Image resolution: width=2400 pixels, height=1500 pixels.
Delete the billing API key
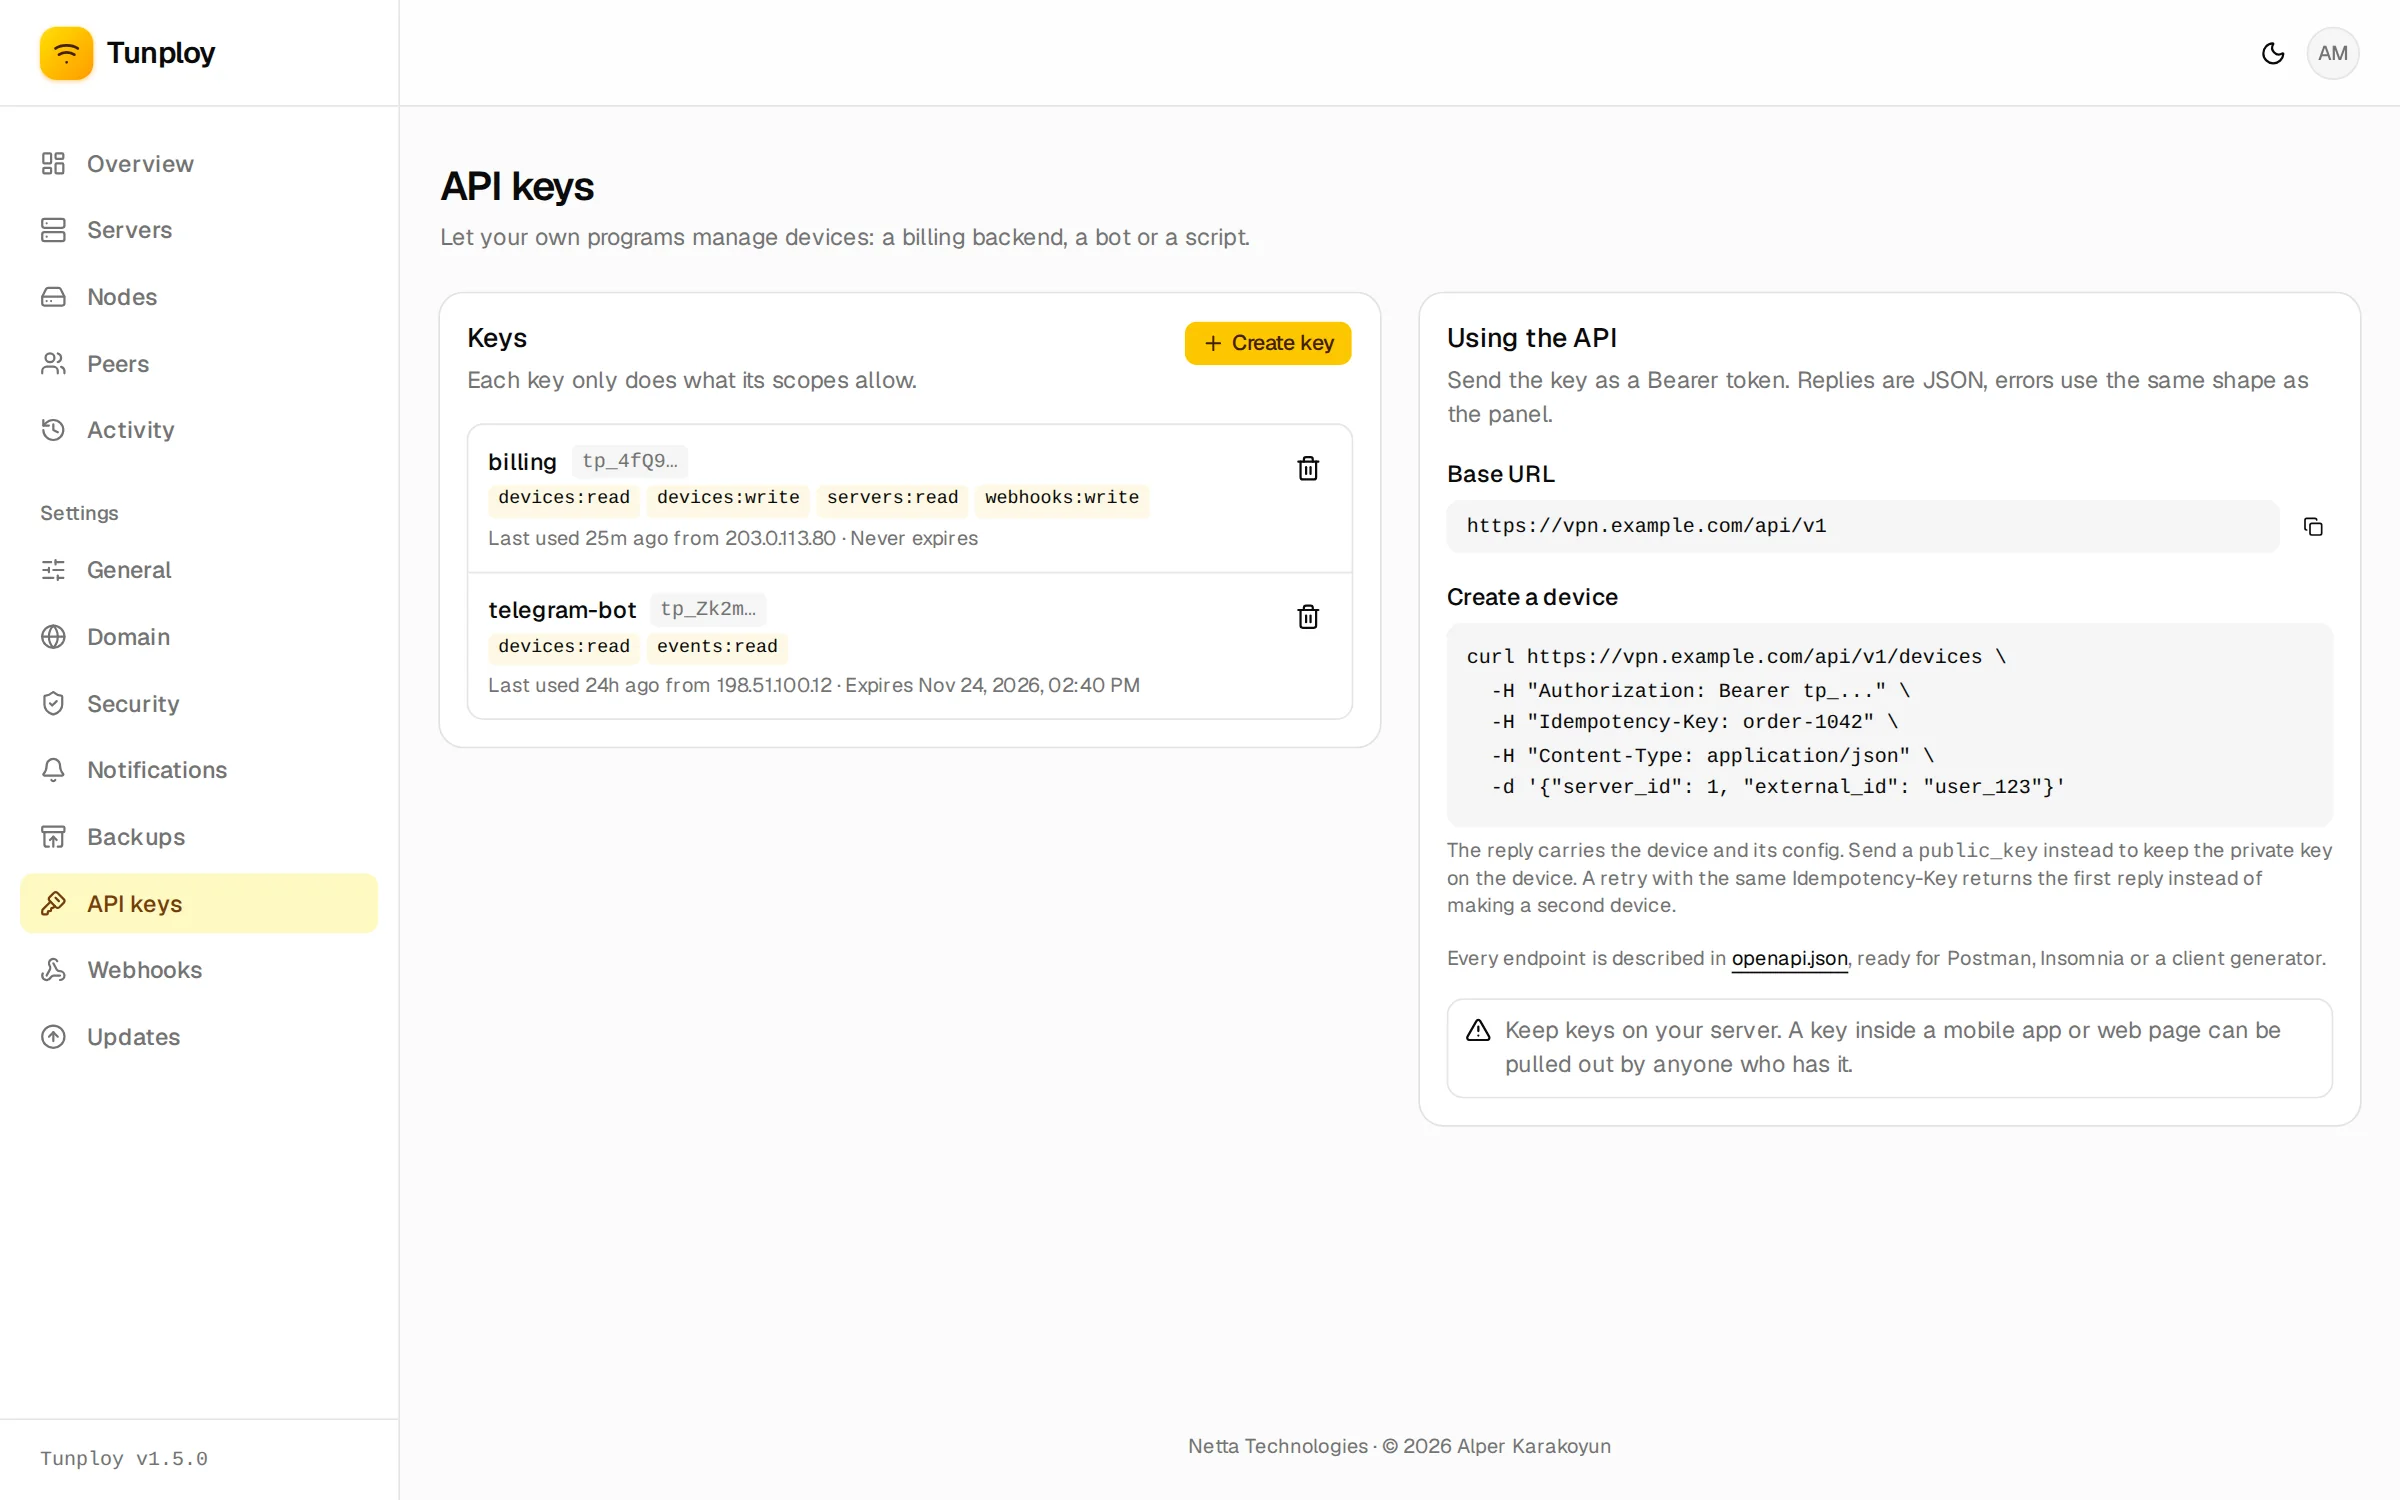click(x=1307, y=468)
